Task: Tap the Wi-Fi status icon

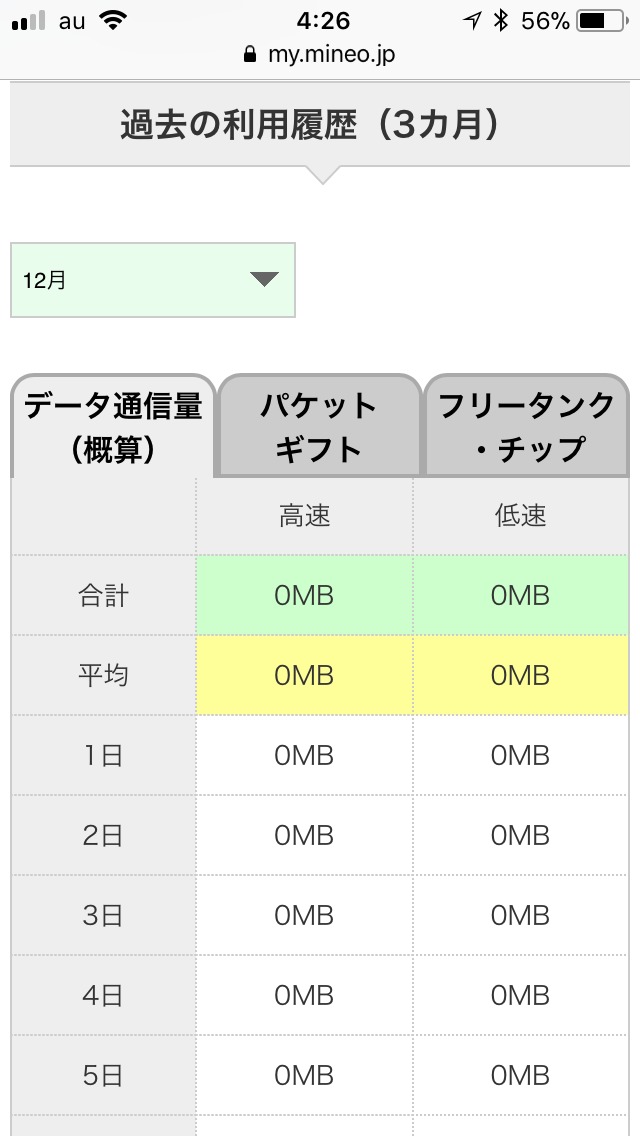Action: [114, 21]
